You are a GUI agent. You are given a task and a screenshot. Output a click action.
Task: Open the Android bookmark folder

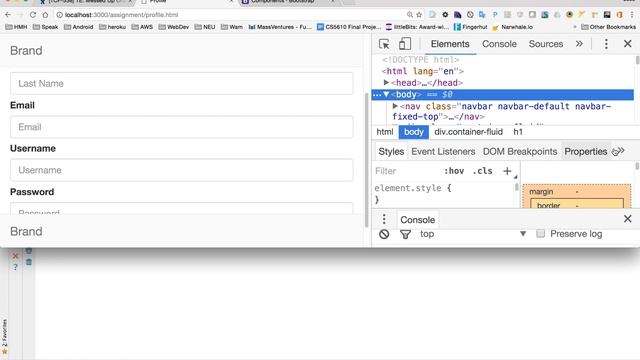coord(79,27)
